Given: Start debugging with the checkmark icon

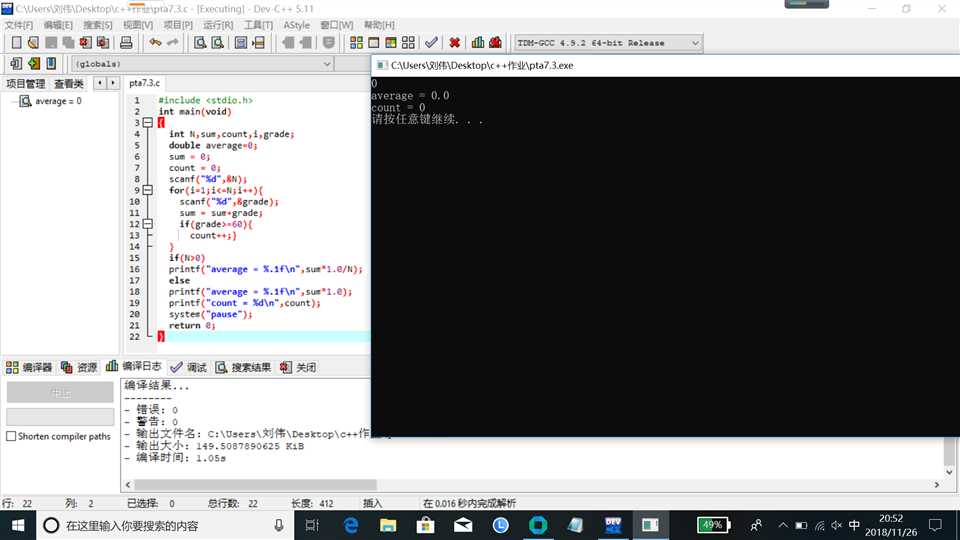Looking at the screenshot, I should (x=432, y=42).
